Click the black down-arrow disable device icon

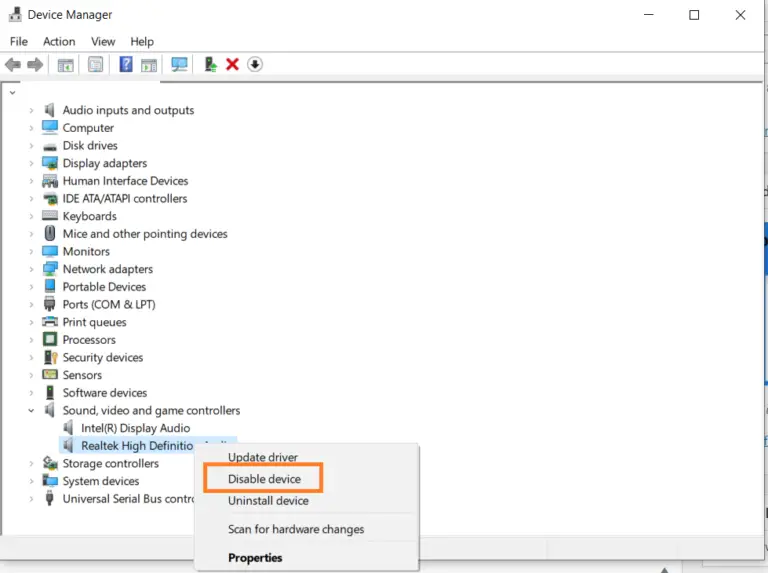[255, 65]
